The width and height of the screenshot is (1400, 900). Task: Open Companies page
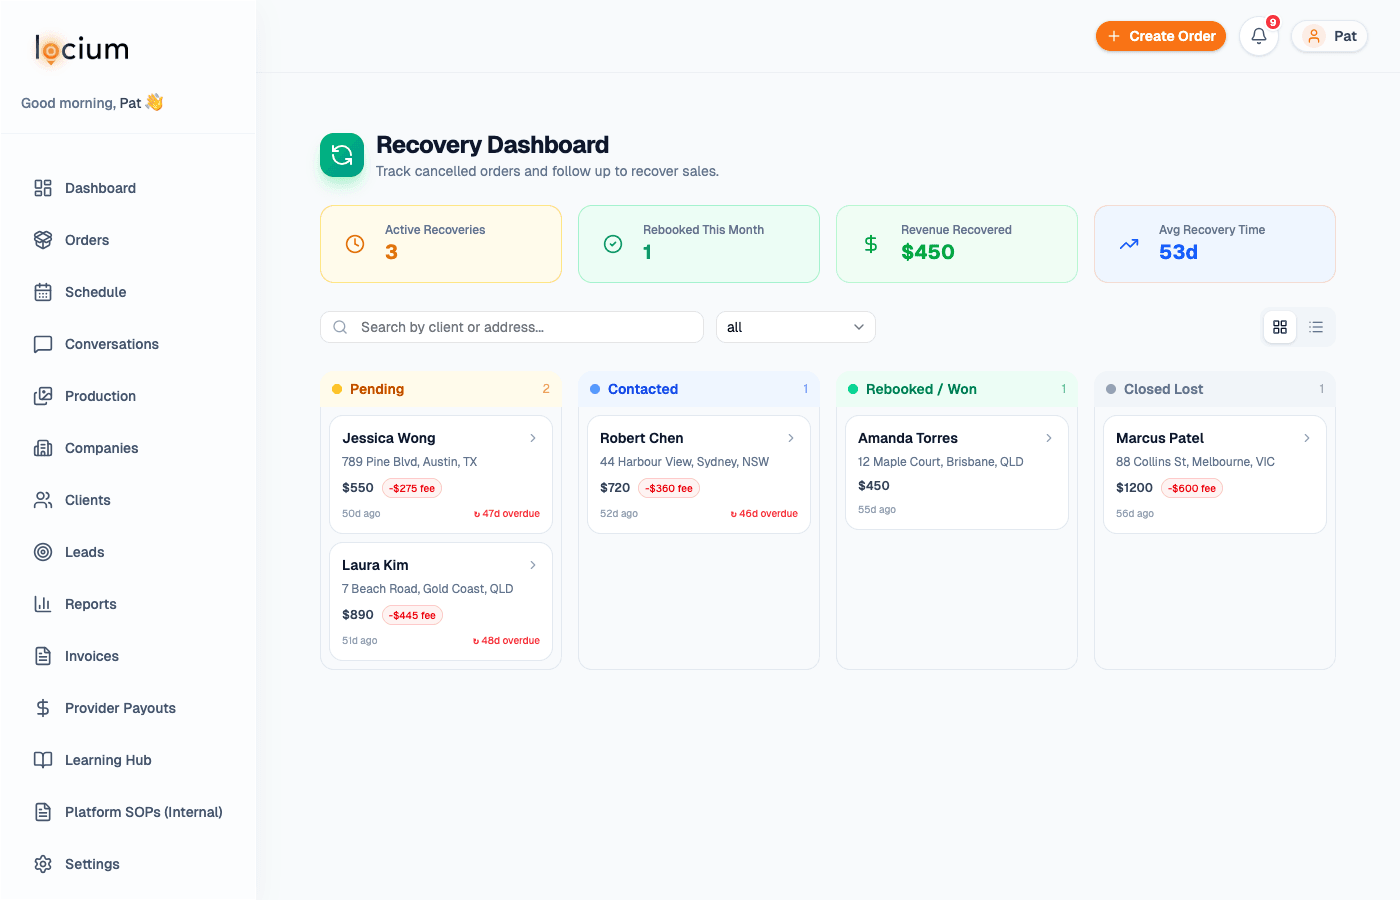coord(128,448)
